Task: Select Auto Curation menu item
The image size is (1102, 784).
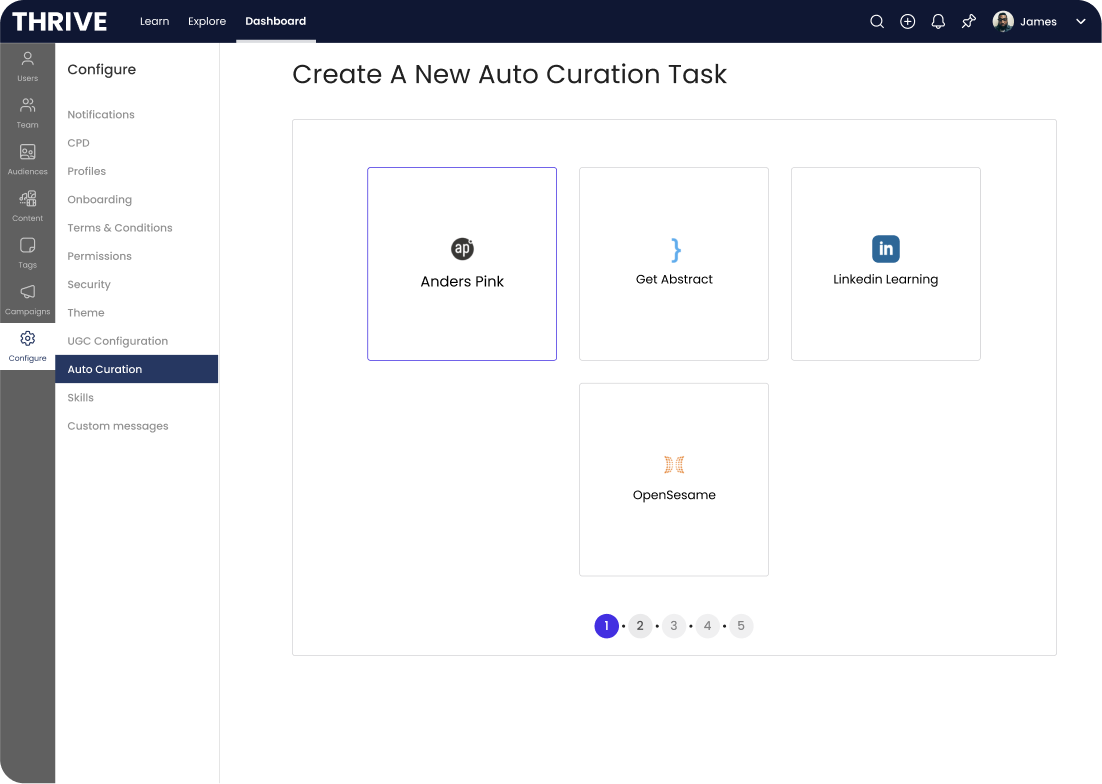Action: (x=137, y=369)
